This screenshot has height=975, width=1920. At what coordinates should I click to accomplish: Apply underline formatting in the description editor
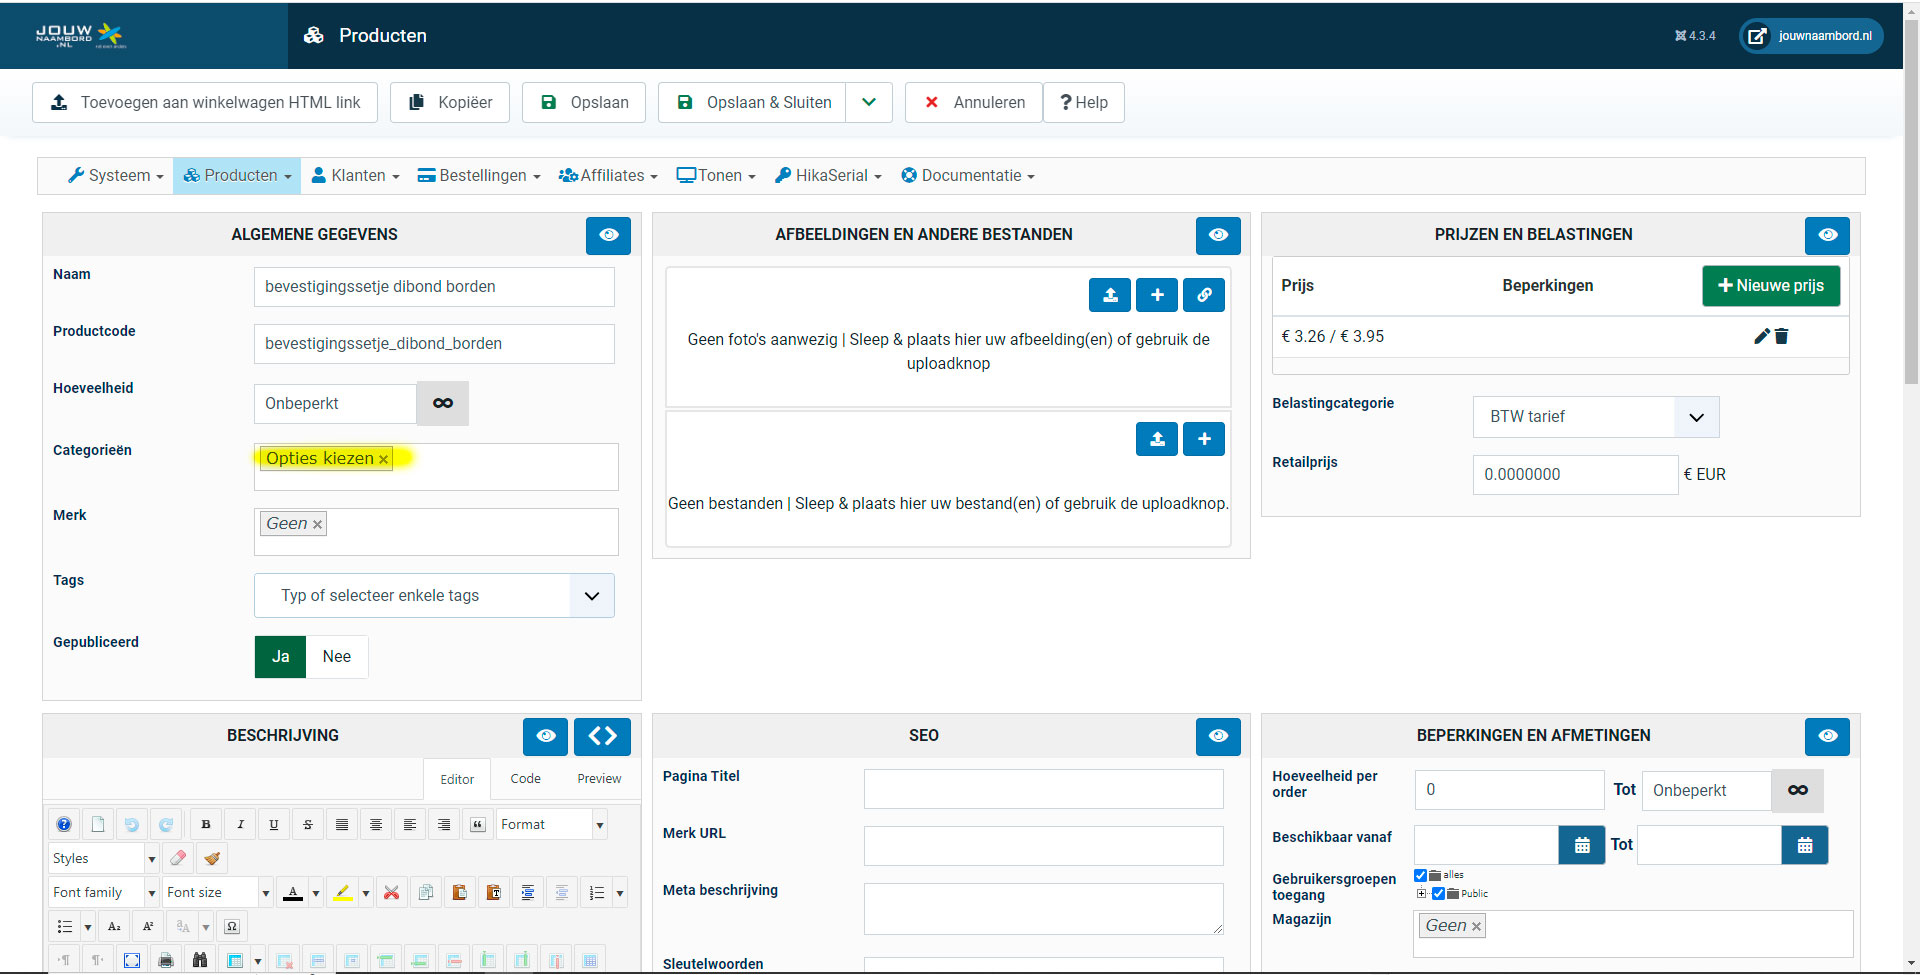(274, 825)
